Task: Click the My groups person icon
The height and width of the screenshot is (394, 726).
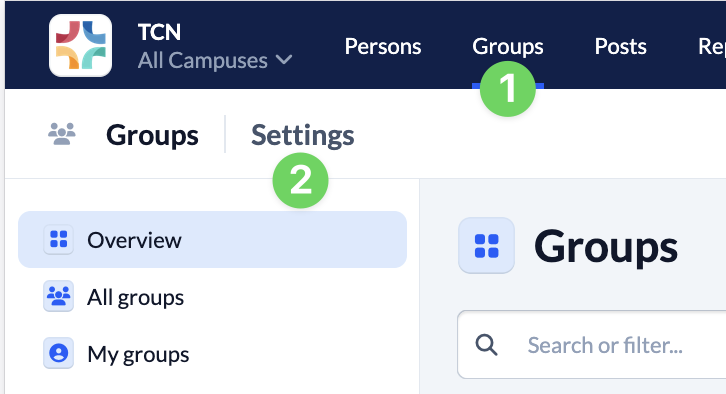Action: click(58, 353)
